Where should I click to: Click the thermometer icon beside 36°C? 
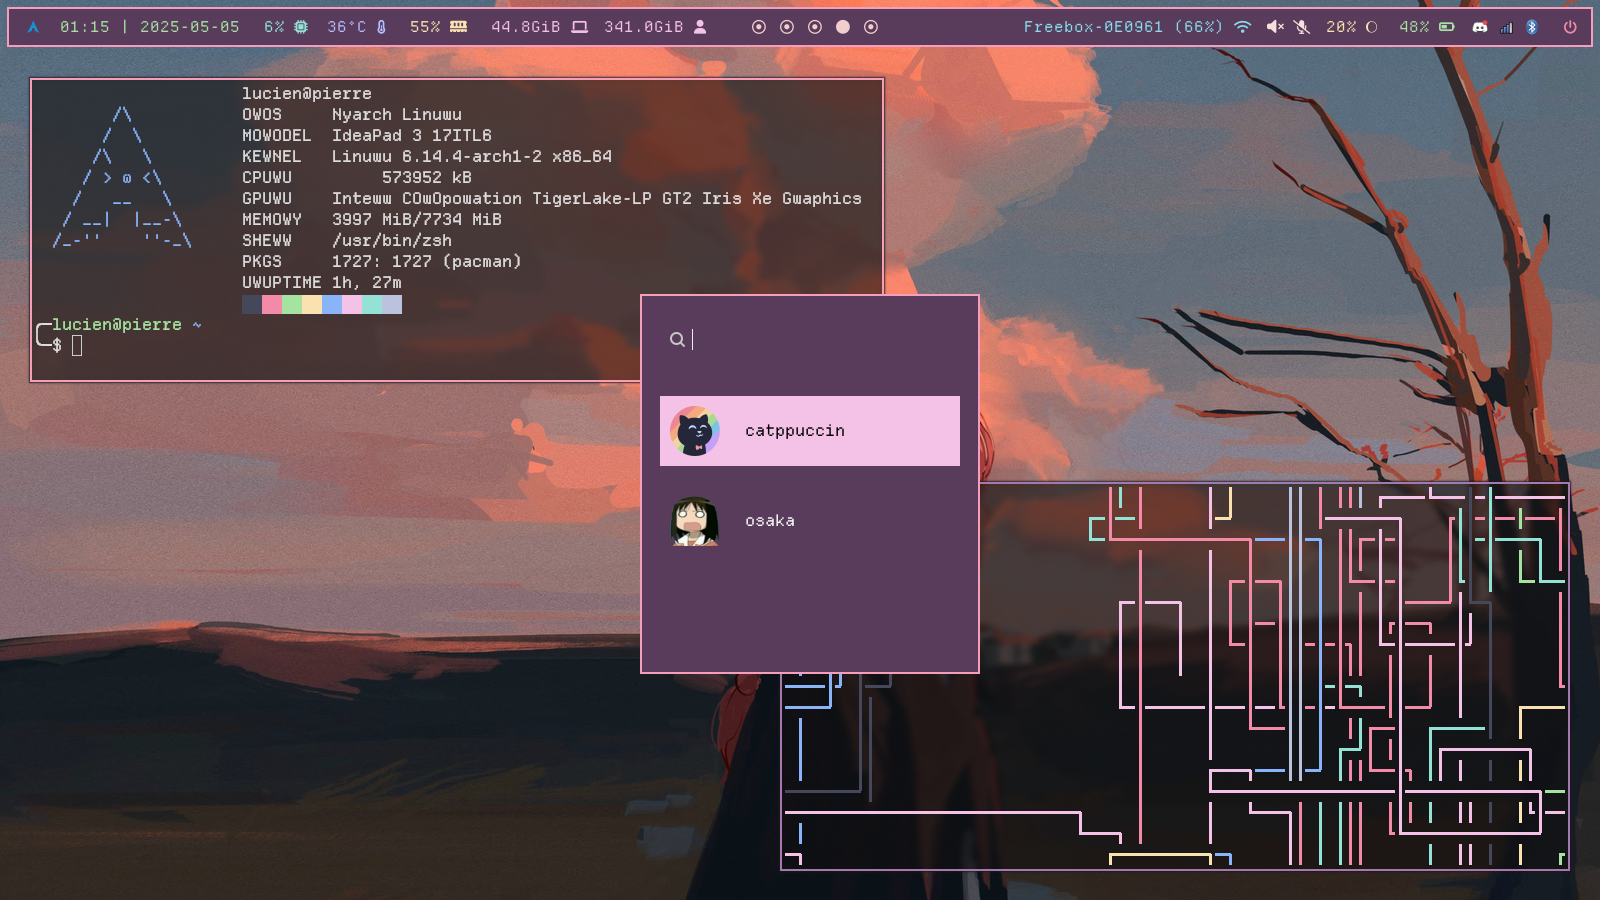point(381,27)
